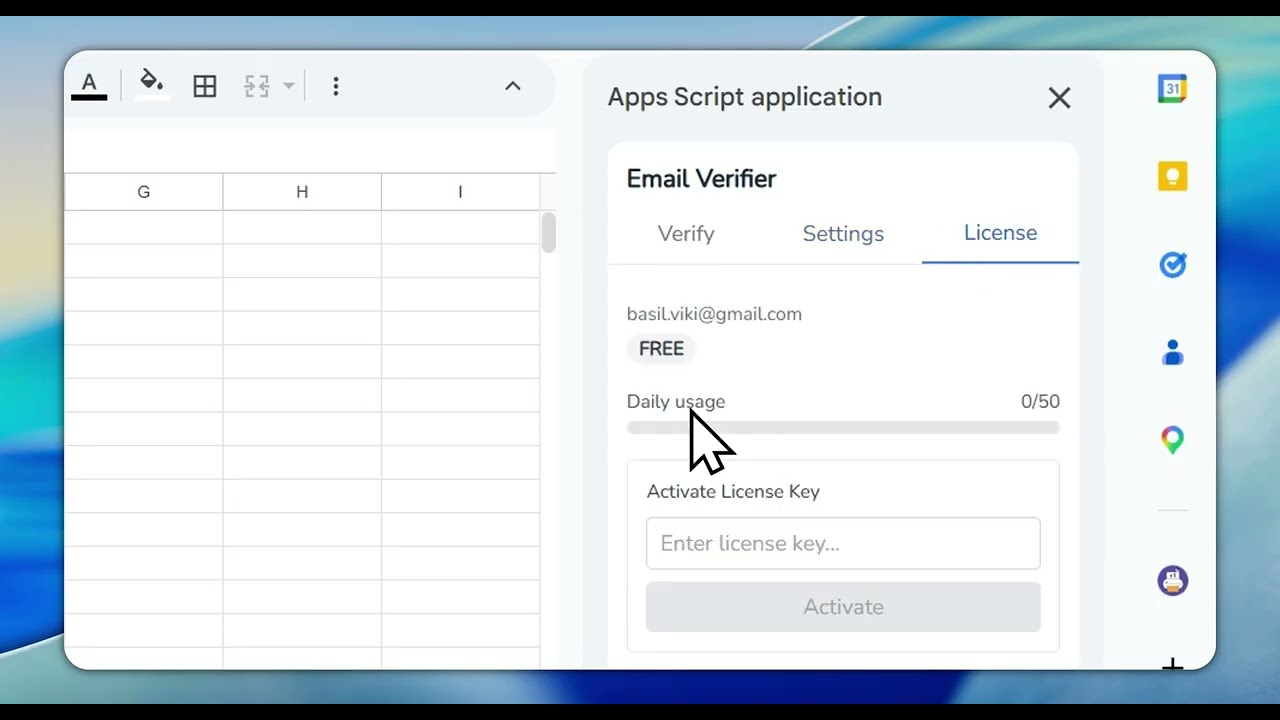Switch to the Verify tab
The height and width of the screenshot is (720, 1280).
(x=686, y=233)
